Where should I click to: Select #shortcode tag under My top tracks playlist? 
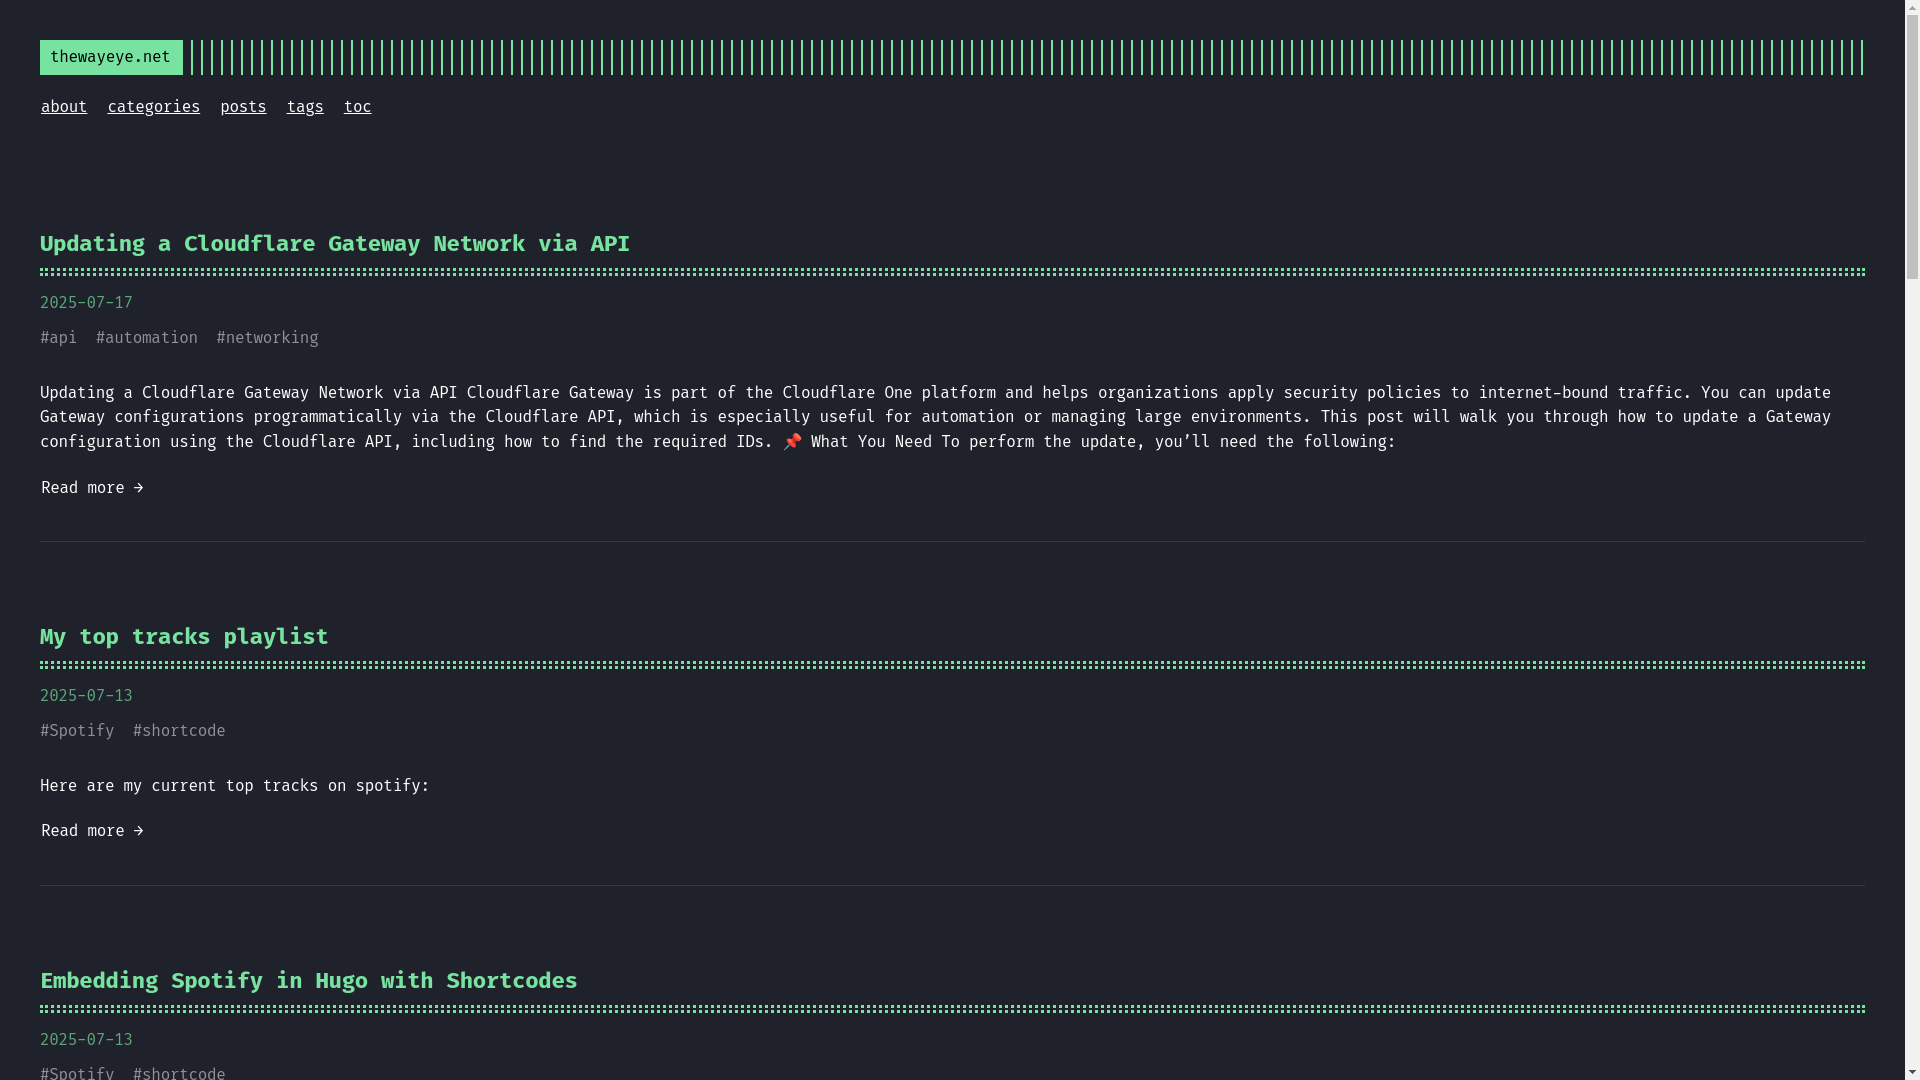[x=179, y=731]
